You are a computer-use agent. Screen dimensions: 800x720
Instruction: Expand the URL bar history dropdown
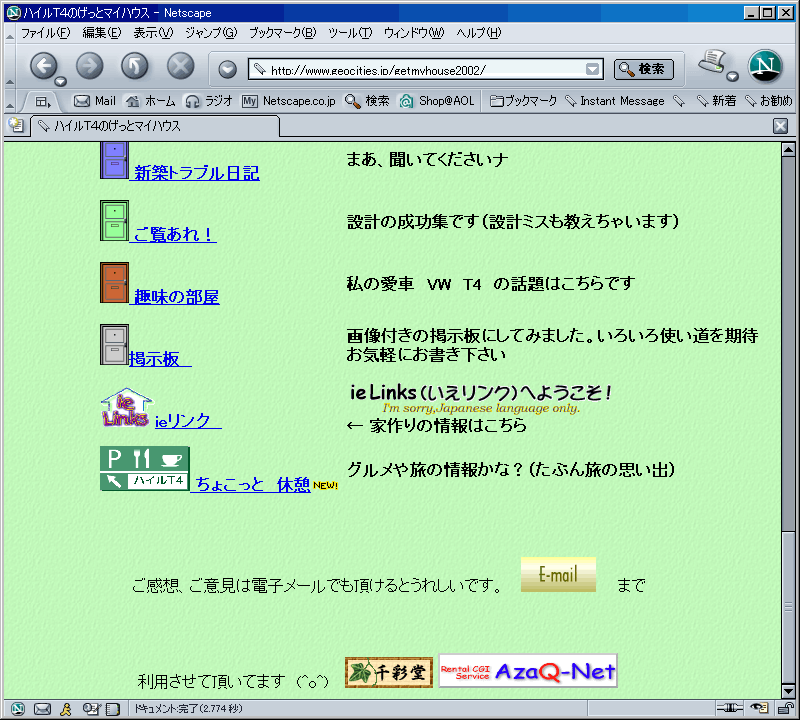pos(592,69)
